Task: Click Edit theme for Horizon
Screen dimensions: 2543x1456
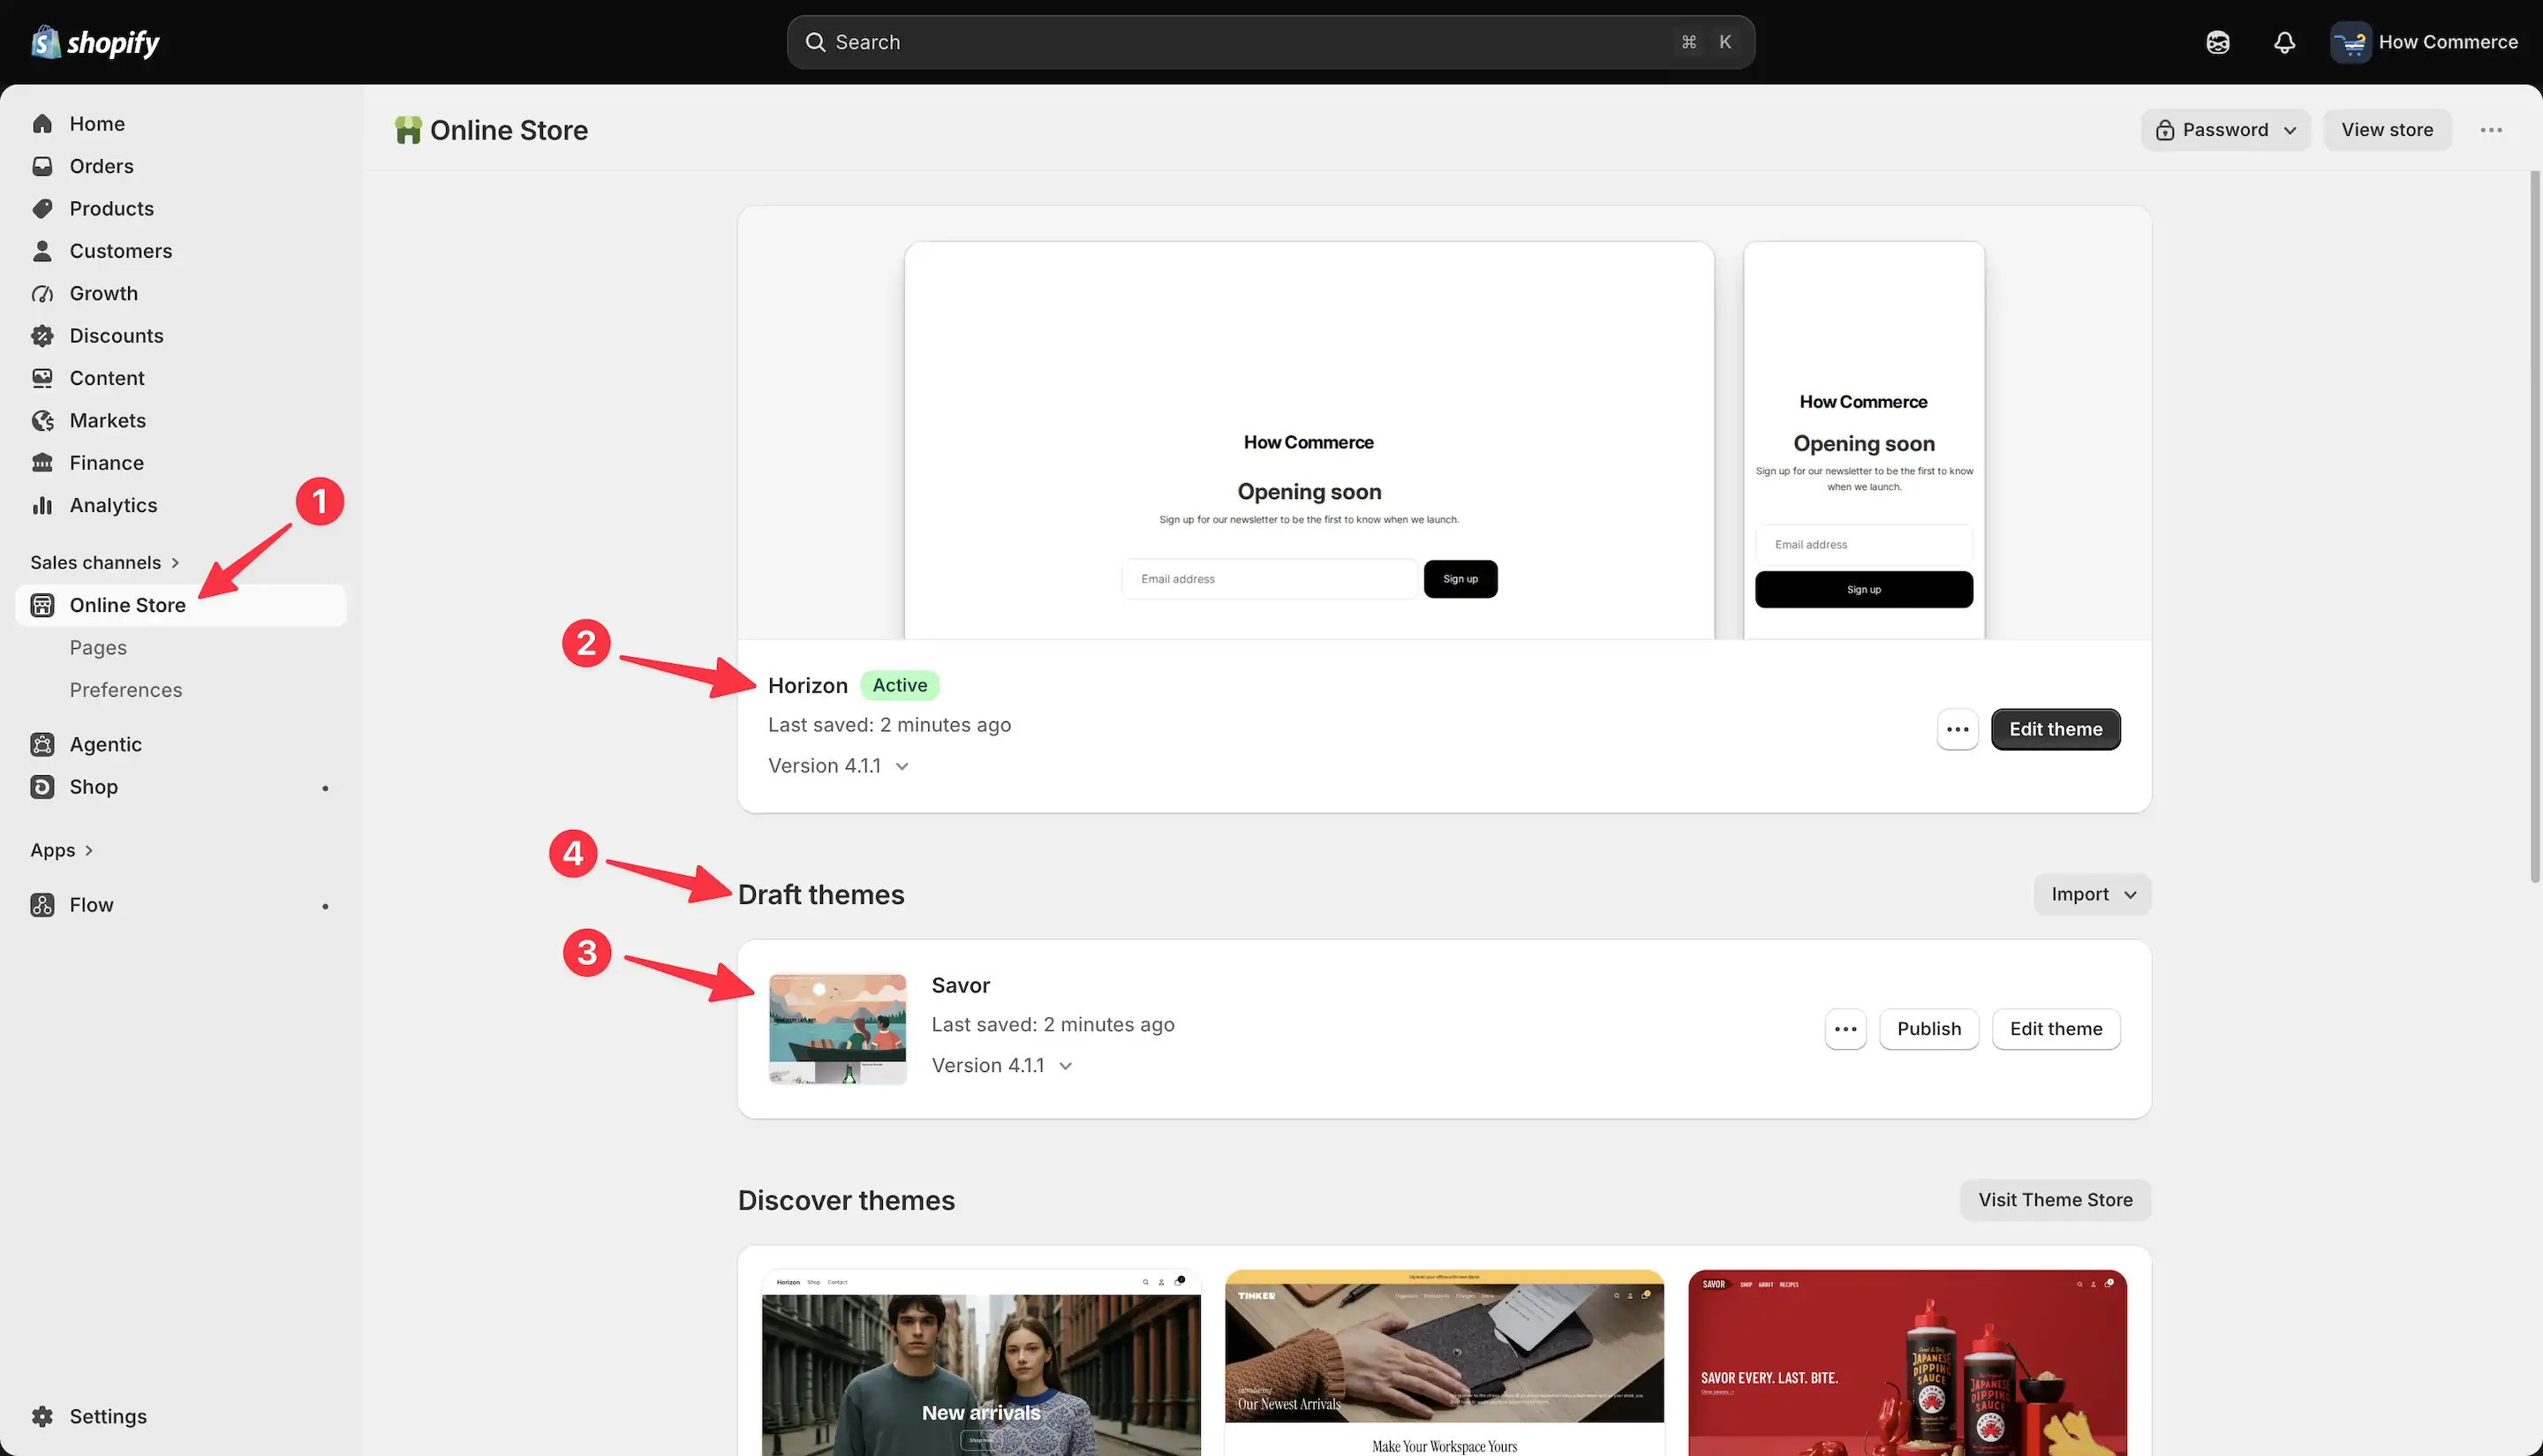Action: (2055, 729)
